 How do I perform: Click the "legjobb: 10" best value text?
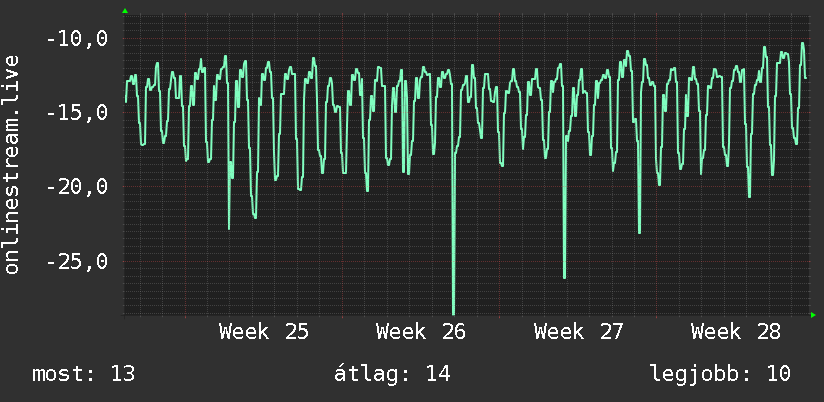[x=720, y=374]
